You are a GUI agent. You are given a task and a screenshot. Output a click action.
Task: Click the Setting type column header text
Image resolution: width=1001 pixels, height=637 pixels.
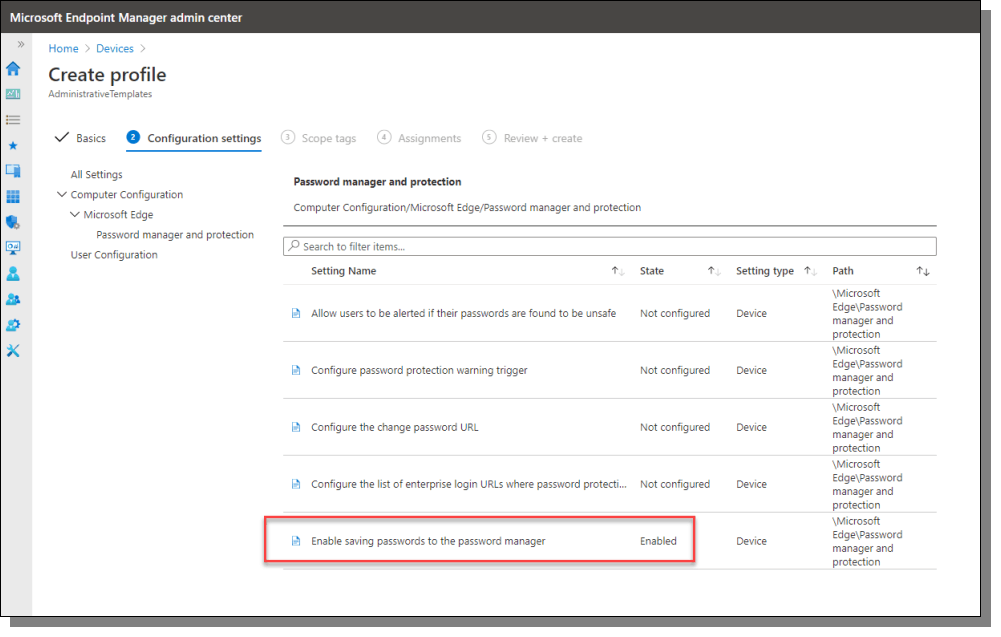pyautogui.click(x=765, y=271)
